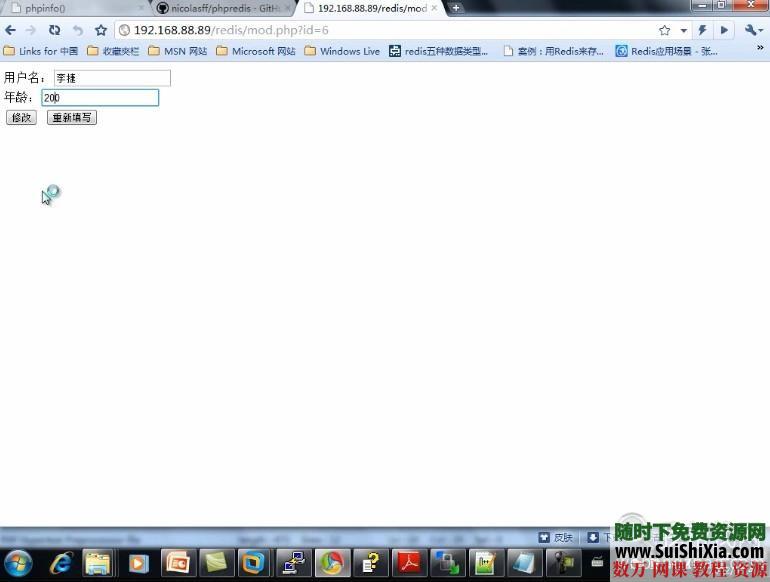Switch to the nicolasff/phpredis GitHub tab
770x582 pixels.
(x=222, y=8)
